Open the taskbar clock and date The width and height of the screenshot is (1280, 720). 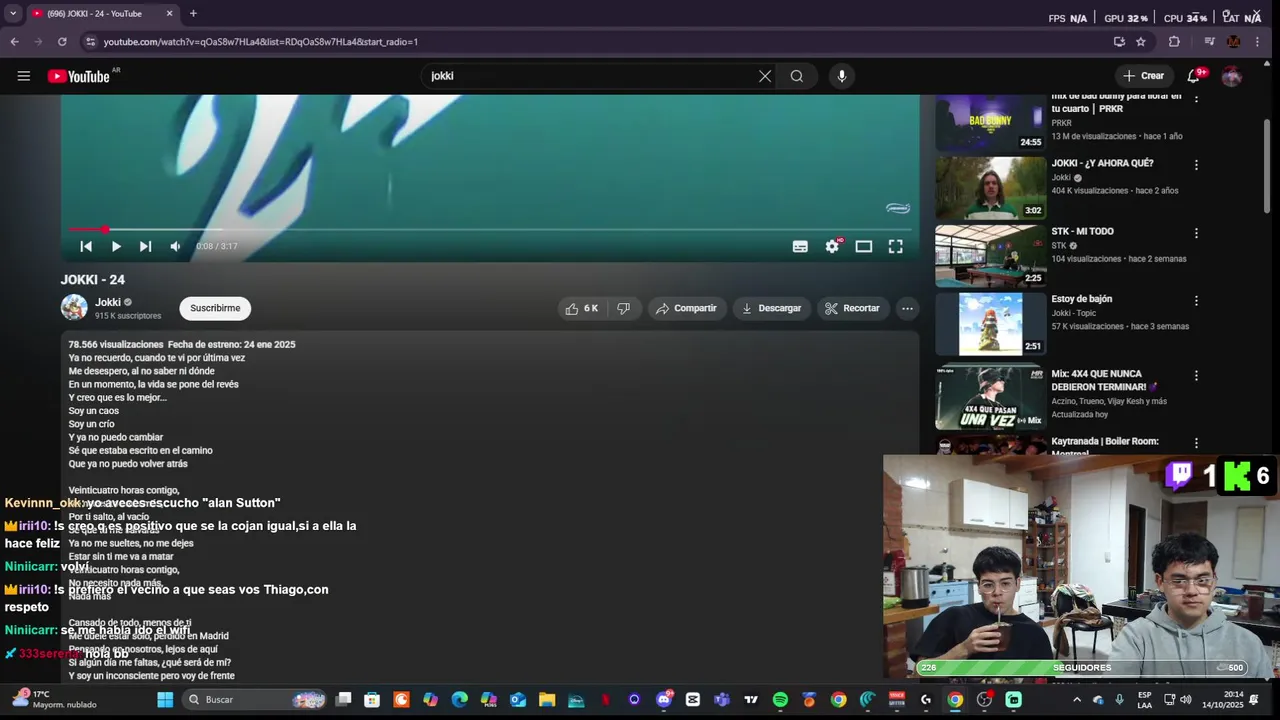pos(1222,700)
